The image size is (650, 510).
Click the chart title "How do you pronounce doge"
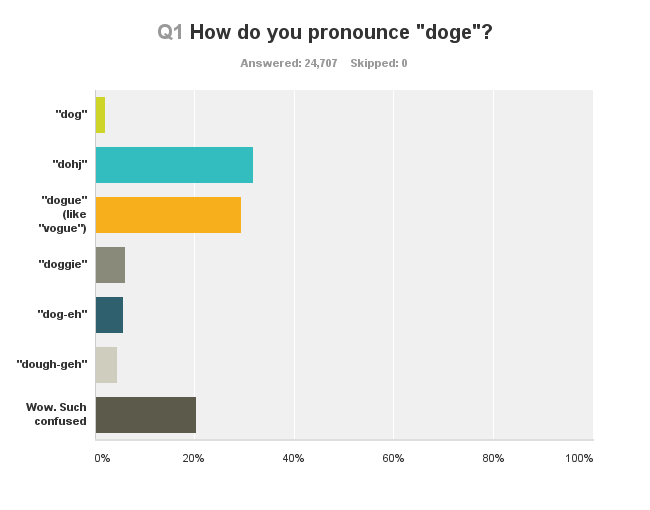[341, 32]
